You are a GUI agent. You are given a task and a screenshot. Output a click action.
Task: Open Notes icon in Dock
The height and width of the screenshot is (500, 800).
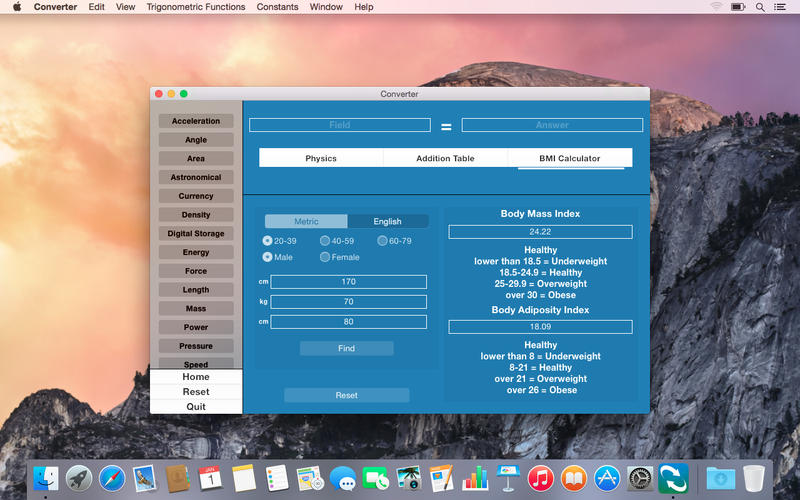[x=243, y=479]
